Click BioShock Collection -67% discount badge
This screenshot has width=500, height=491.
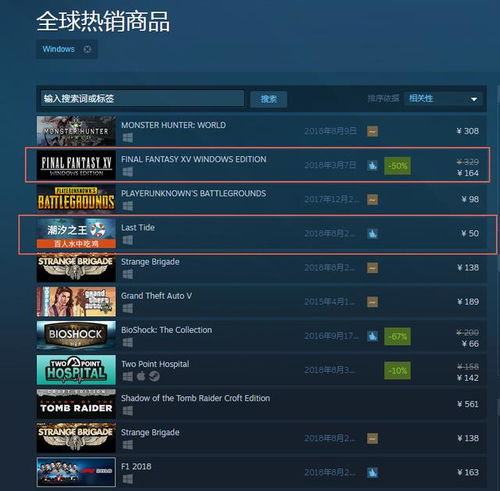pyautogui.click(x=397, y=336)
